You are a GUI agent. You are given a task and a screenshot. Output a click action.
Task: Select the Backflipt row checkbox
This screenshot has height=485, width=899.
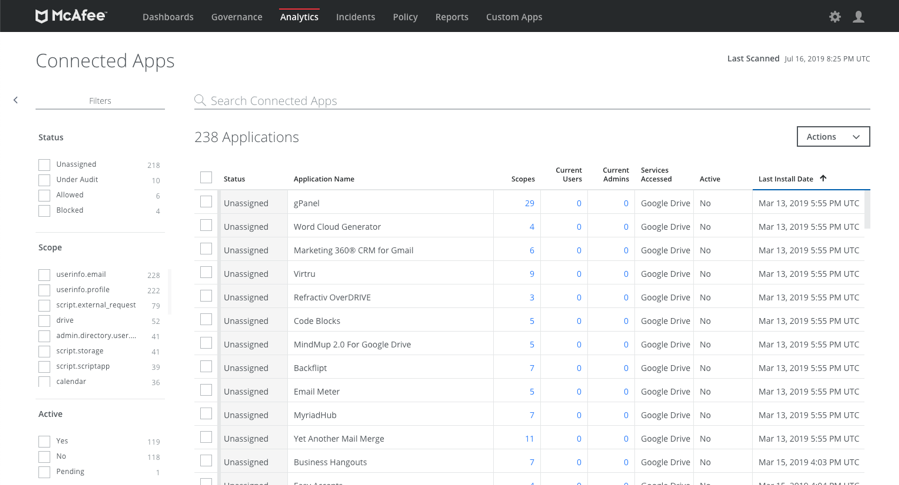pos(206,366)
